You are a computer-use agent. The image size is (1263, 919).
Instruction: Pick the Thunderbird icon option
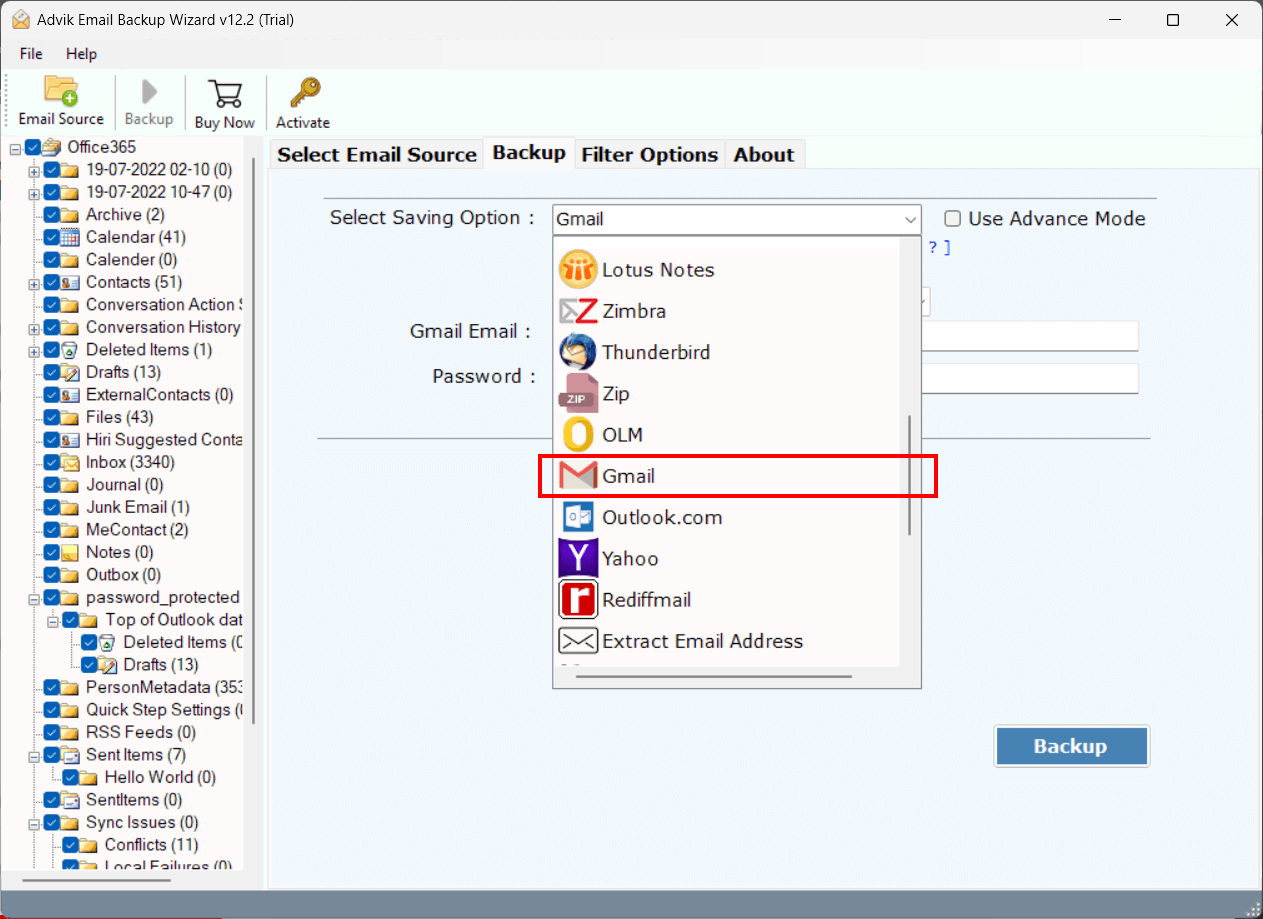coord(578,352)
